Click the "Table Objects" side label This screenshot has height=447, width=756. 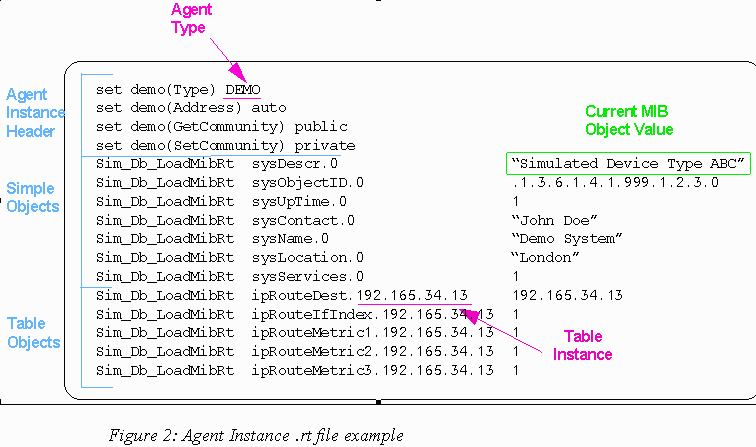pyautogui.click(x=33, y=333)
